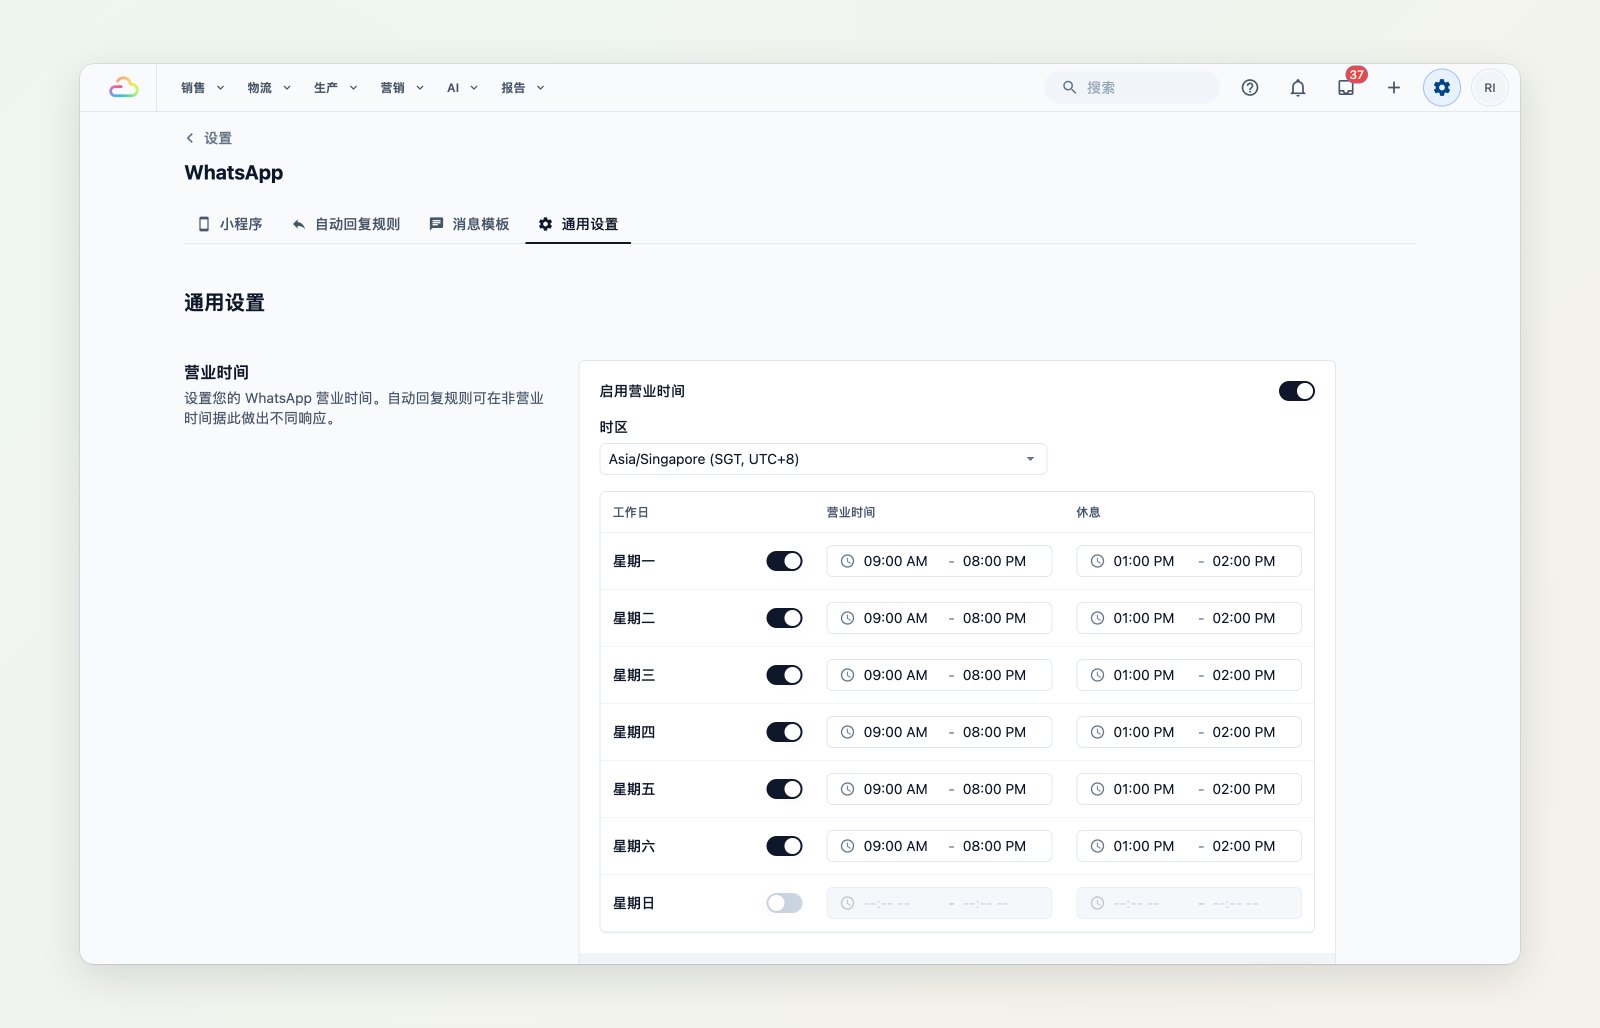The image size is (1600, 1028).
Task: Disable the 星期三 workday toggle
Action: 784,675
